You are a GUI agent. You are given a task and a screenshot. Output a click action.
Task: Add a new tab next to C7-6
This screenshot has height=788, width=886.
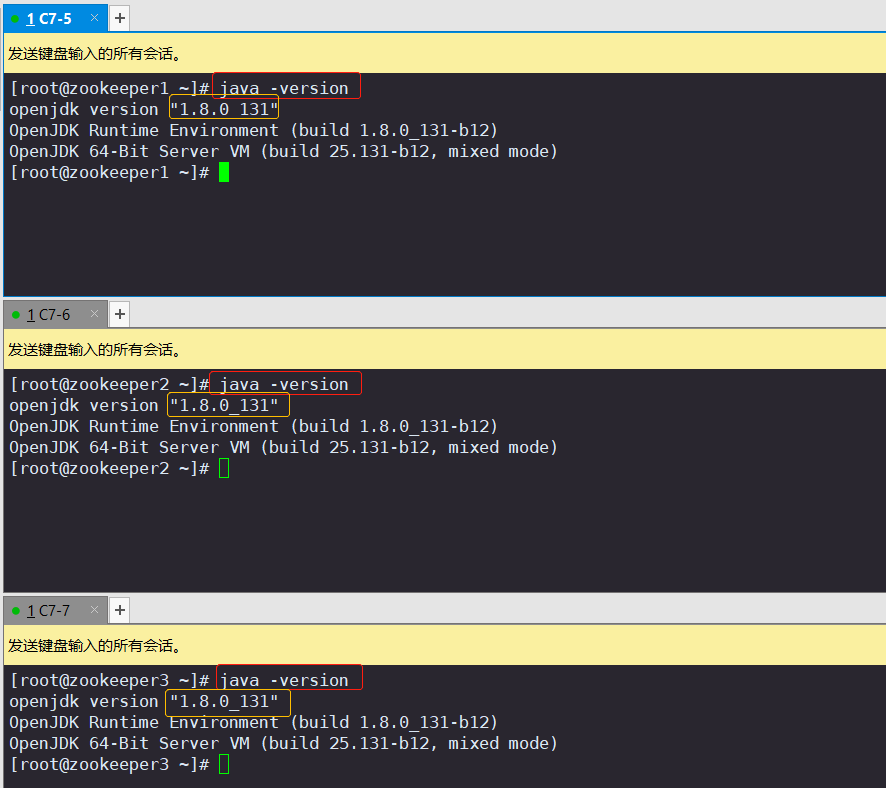coord(120,314)
